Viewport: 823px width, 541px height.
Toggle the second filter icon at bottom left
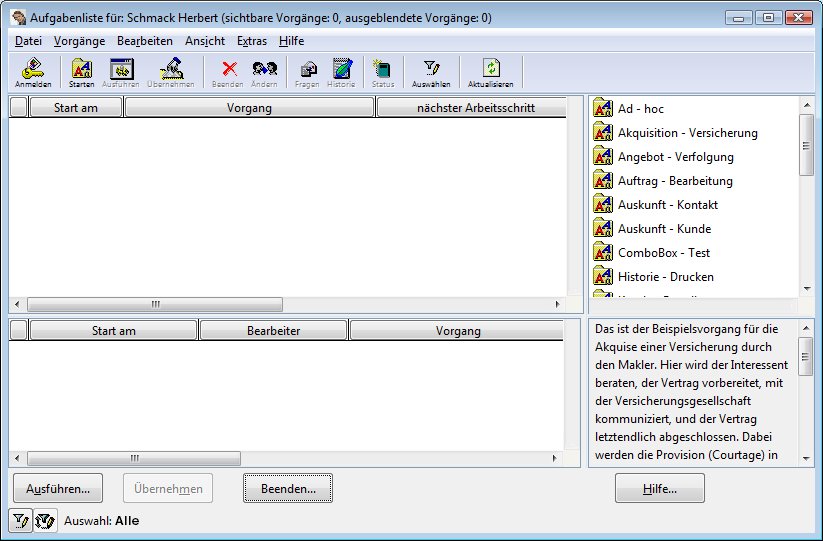point(45,521)
